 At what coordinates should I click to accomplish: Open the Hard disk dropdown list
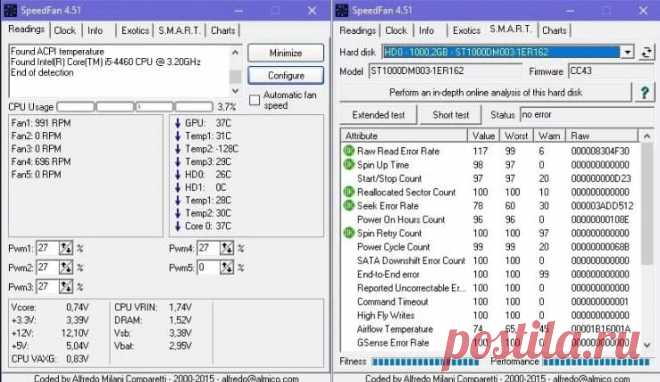coord(627,52)
